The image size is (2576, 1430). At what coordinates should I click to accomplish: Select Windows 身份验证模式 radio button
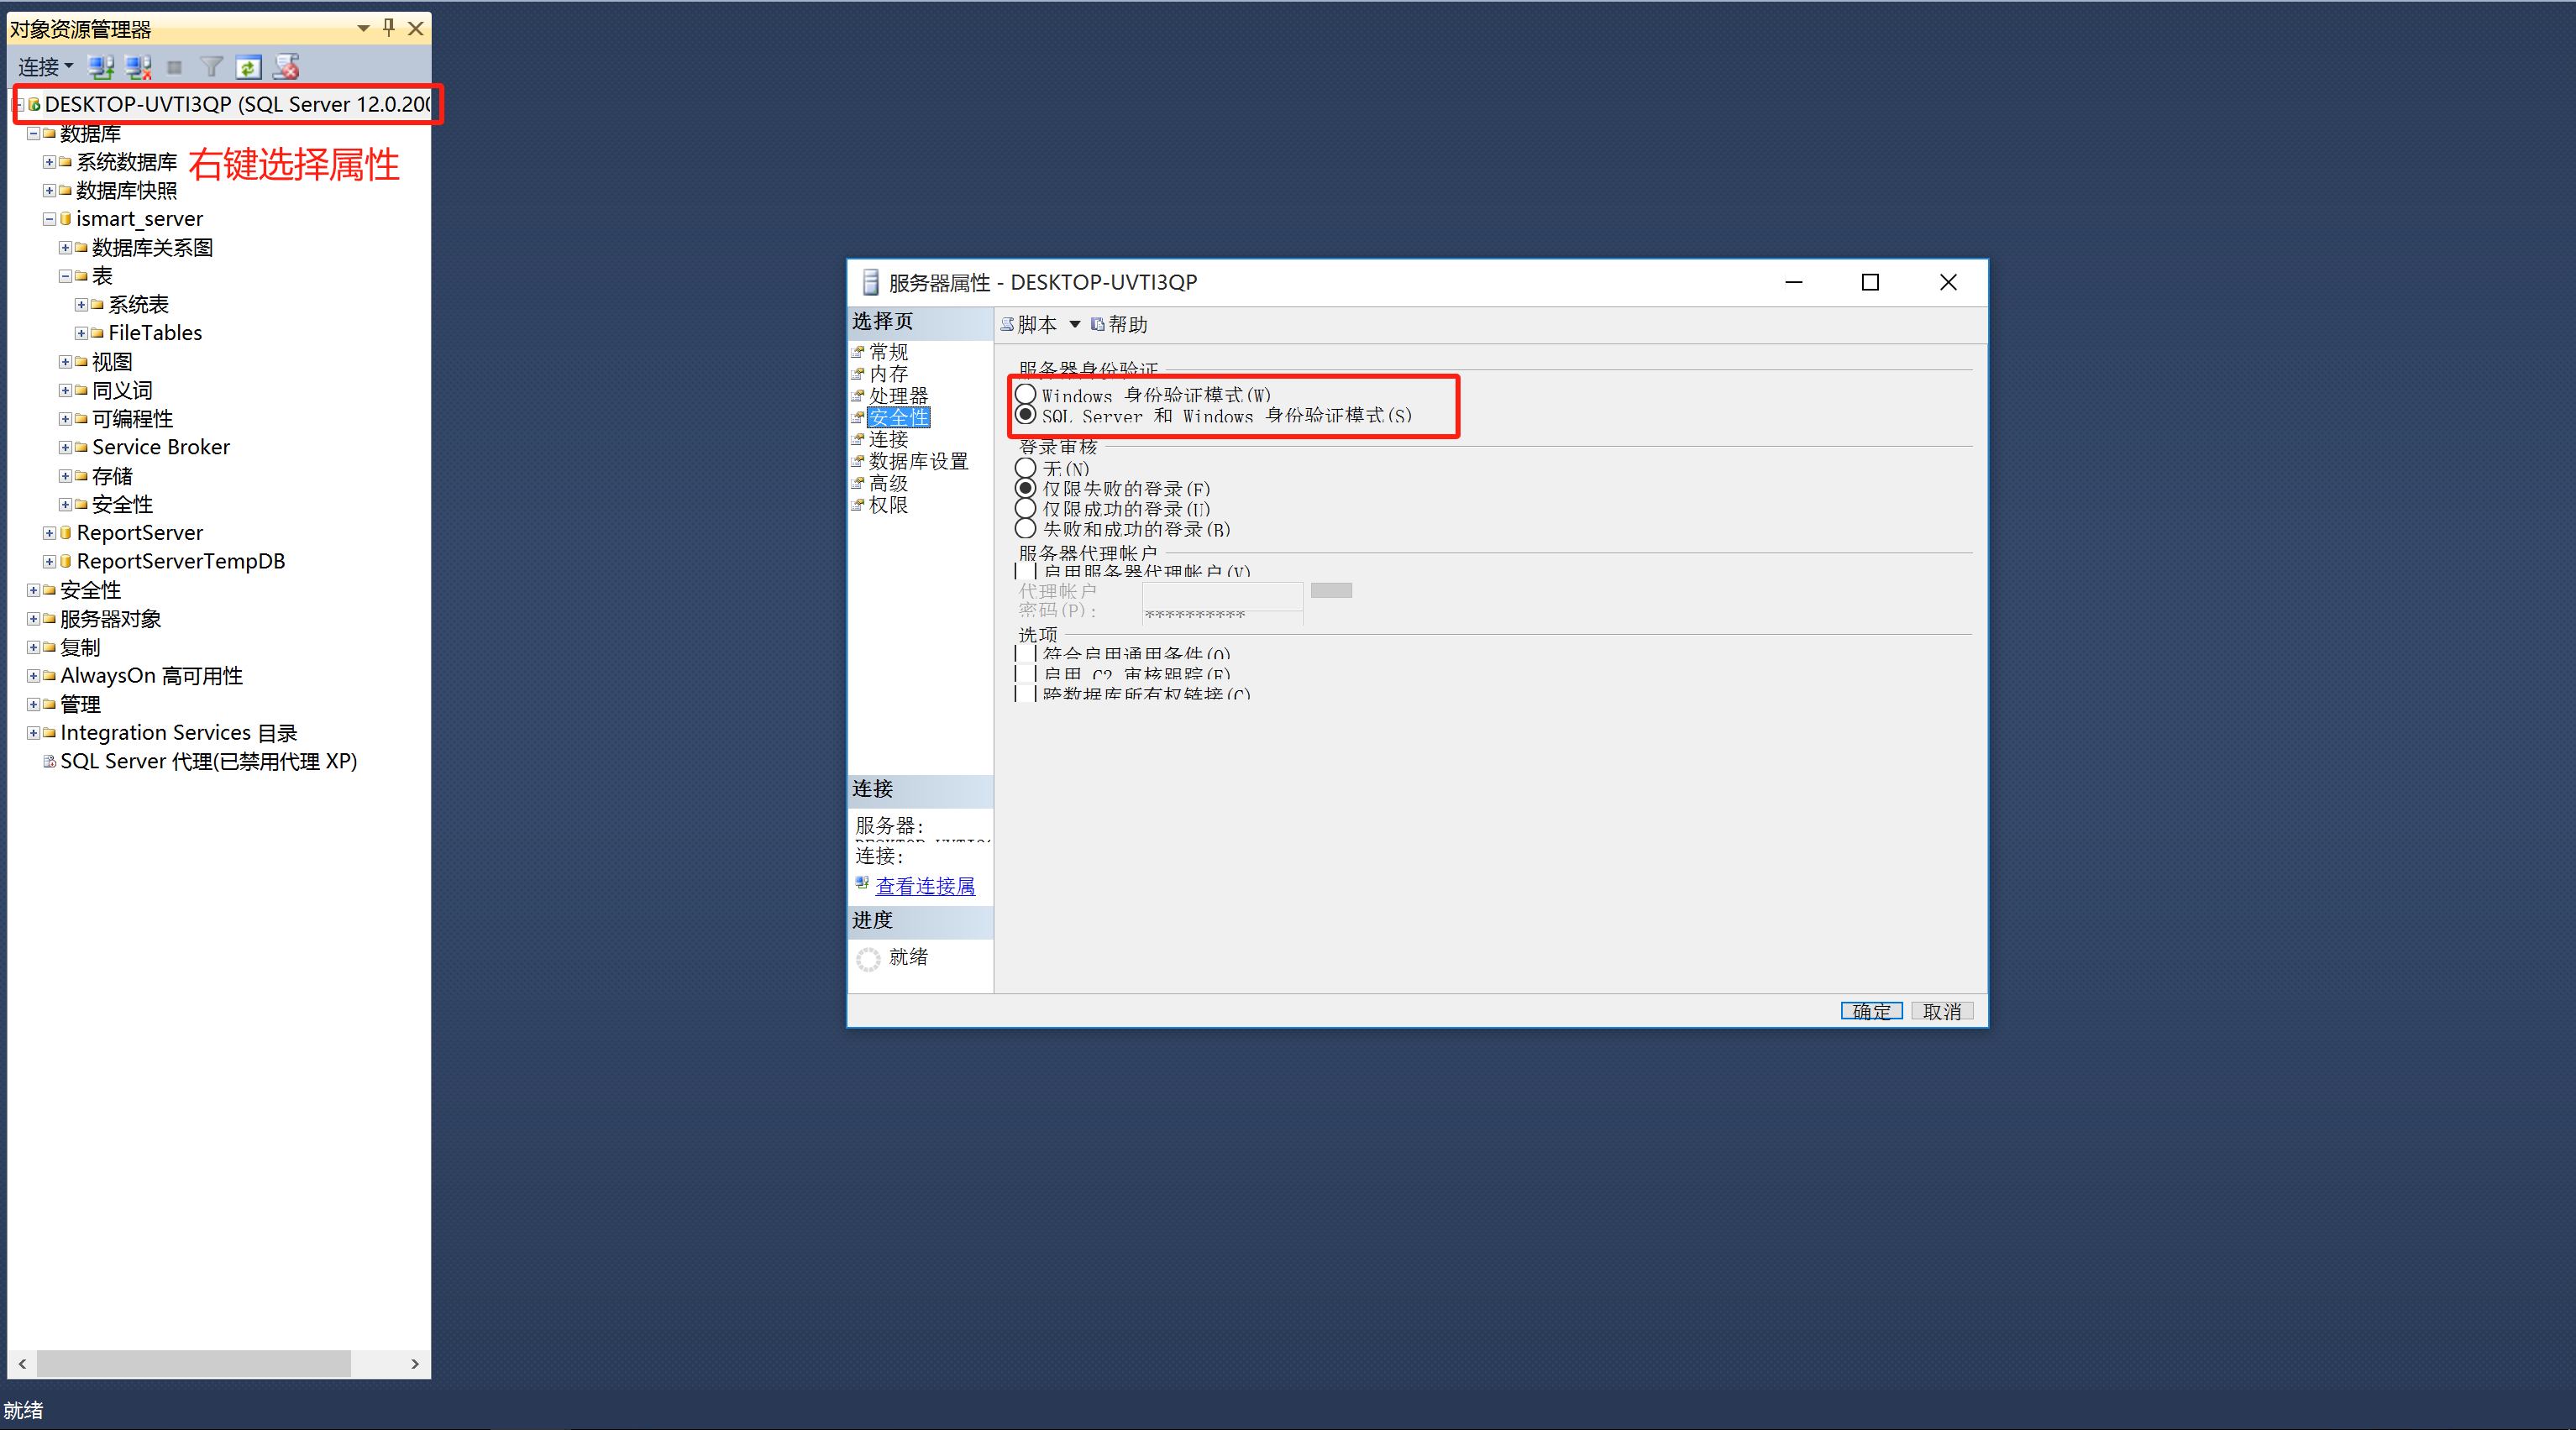pos(1026,393)
